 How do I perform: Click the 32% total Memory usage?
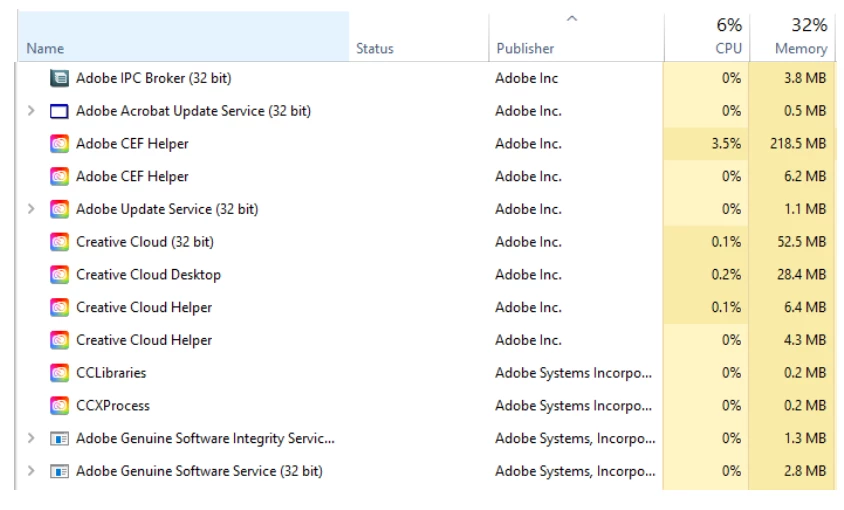(x=809, y=25)
